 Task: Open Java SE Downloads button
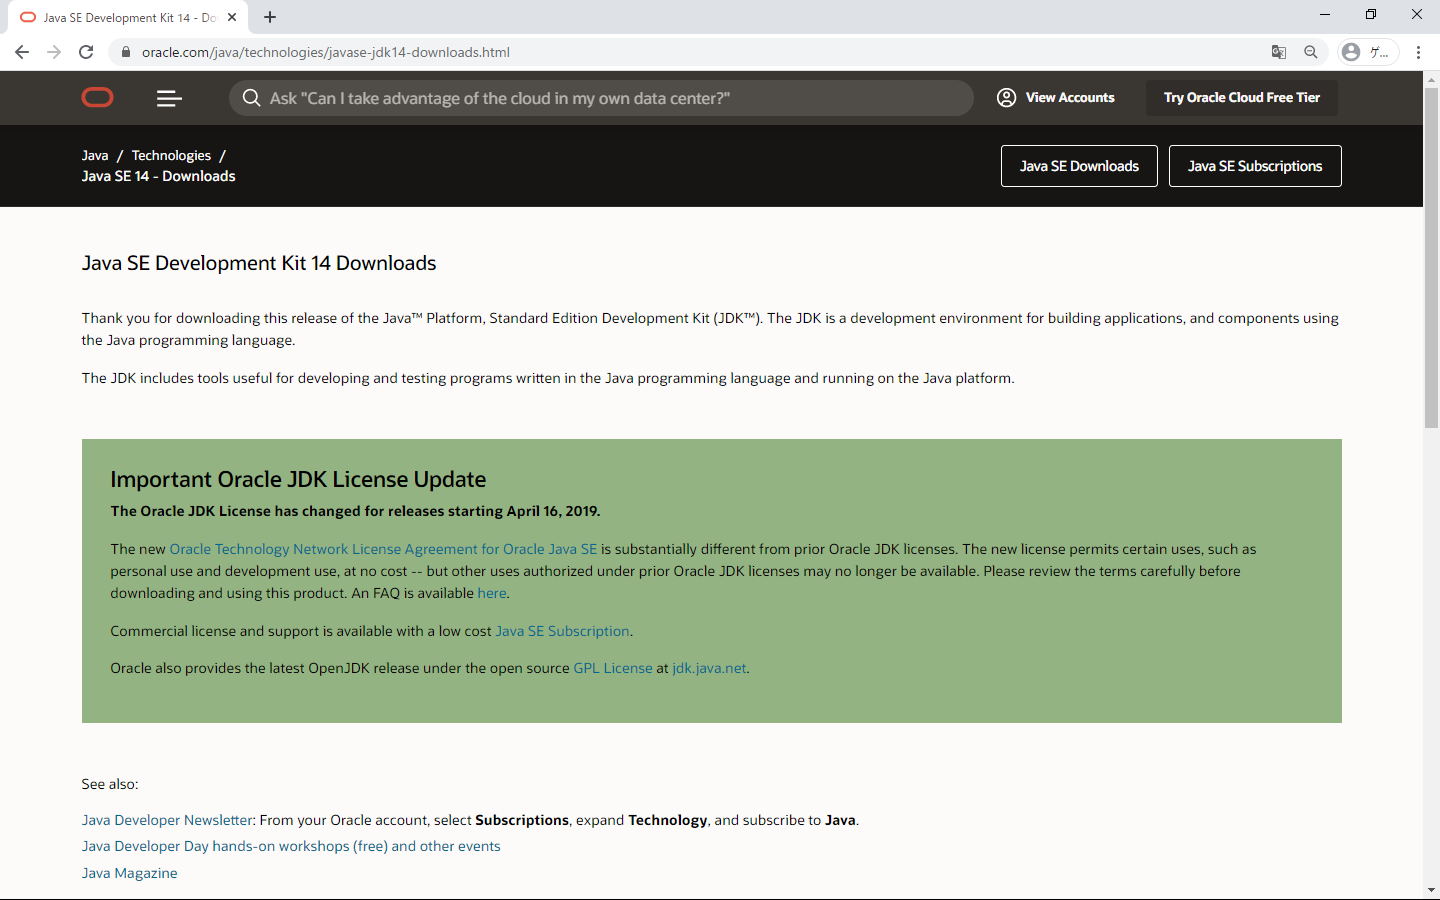pyautogui.click(x=1079, y=166)
